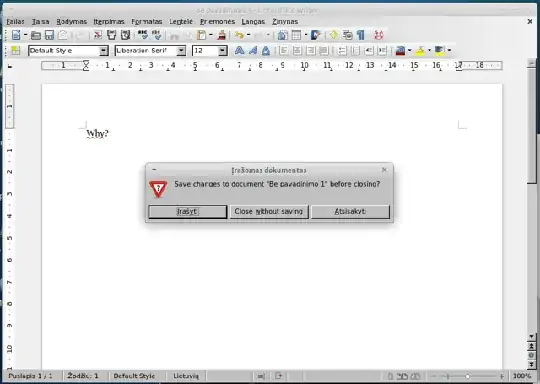
Task: Click the Decrease indent icon
Action: tap(368, 51)
